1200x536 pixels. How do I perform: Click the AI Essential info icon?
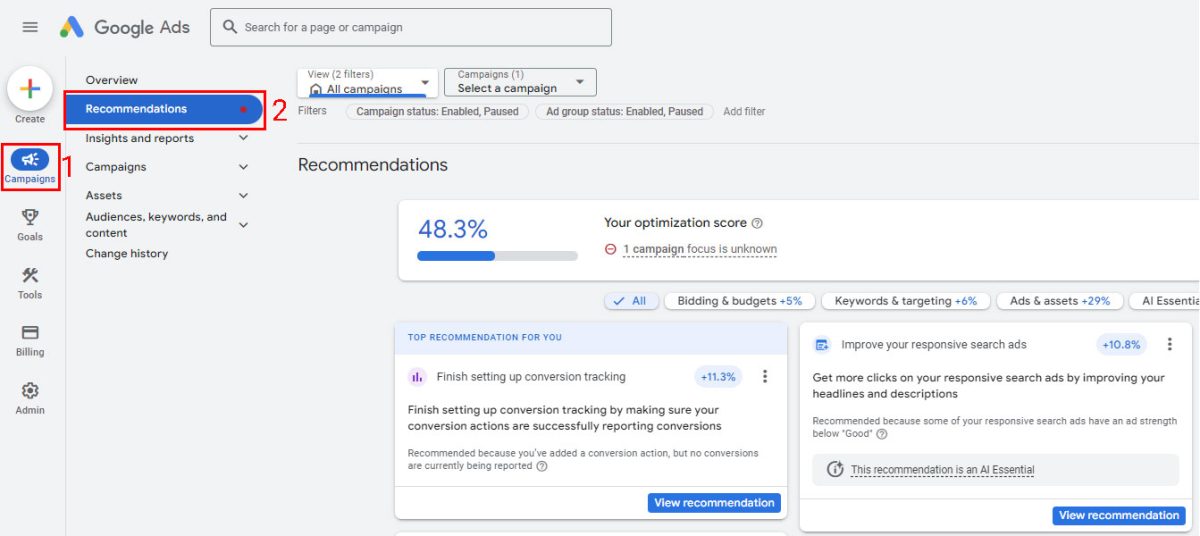point(835,469)
